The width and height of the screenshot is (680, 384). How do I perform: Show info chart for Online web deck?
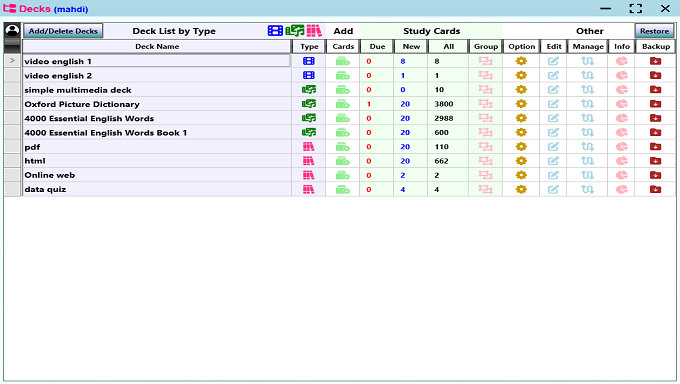tap(621, 175)
